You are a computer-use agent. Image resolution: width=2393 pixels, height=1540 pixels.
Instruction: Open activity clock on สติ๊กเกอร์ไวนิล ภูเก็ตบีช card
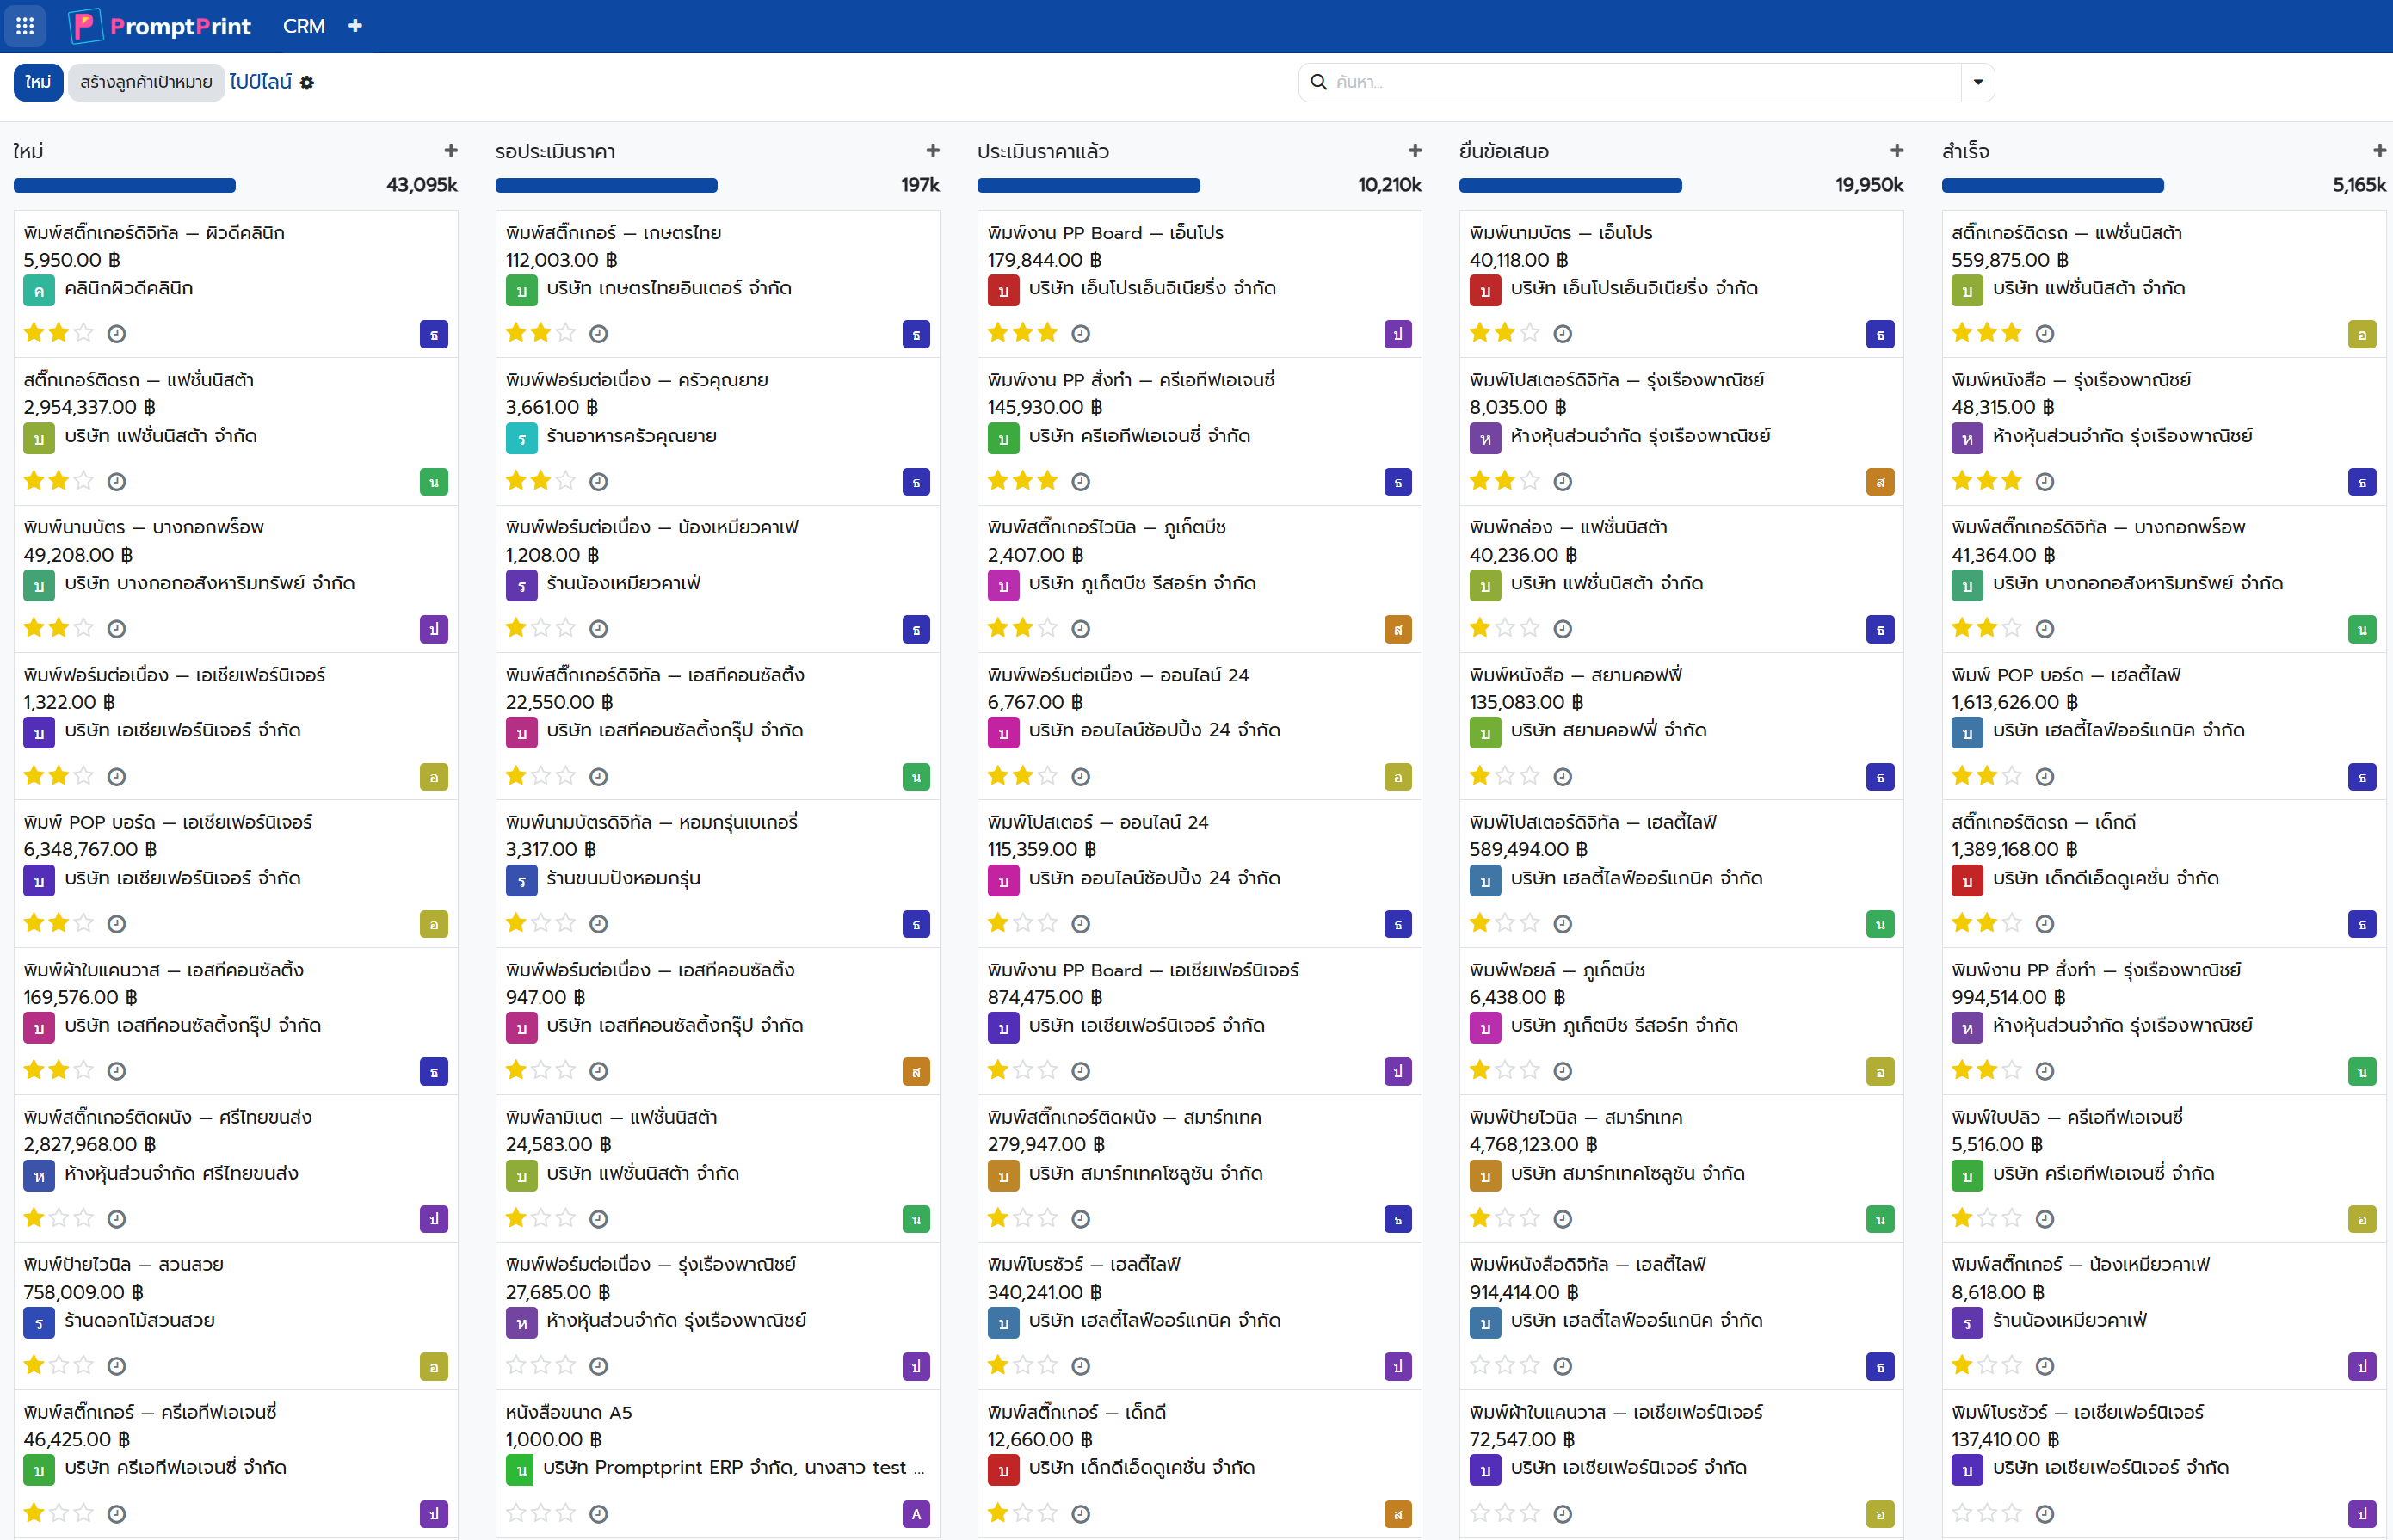[x=1081, y=629]
